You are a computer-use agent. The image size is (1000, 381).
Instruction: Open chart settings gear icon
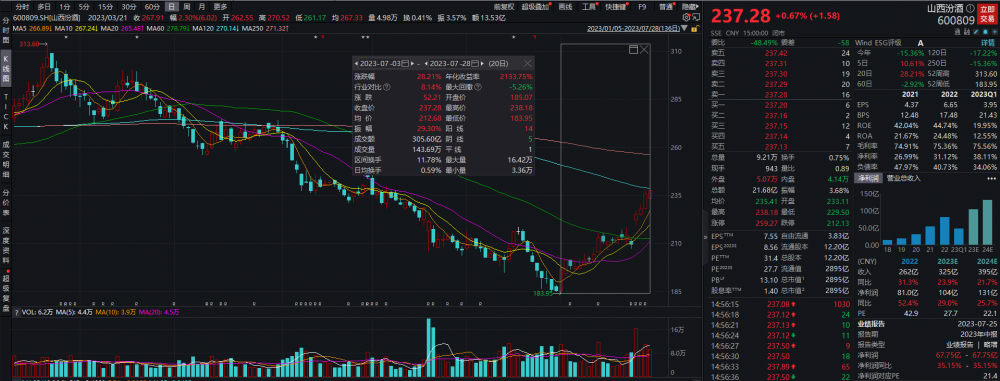point(686,17)
